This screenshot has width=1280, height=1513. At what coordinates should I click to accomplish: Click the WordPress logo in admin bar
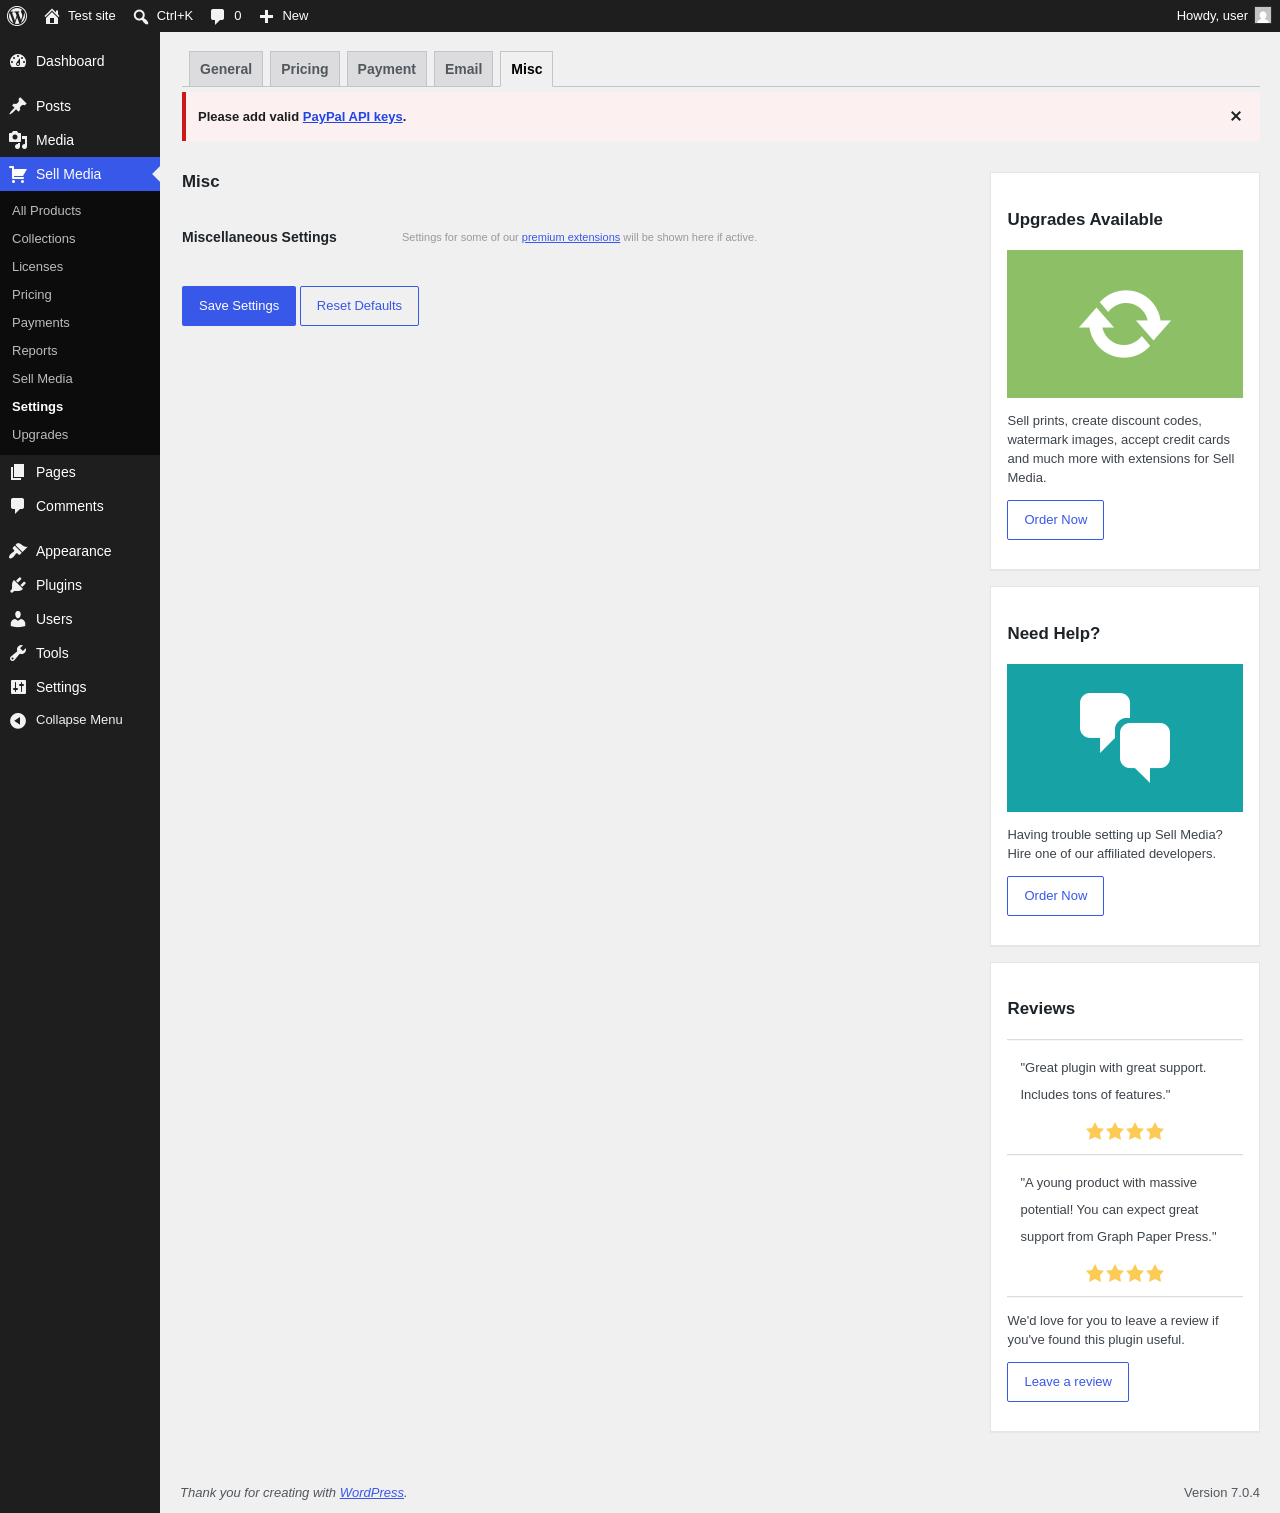coord(17,16)
